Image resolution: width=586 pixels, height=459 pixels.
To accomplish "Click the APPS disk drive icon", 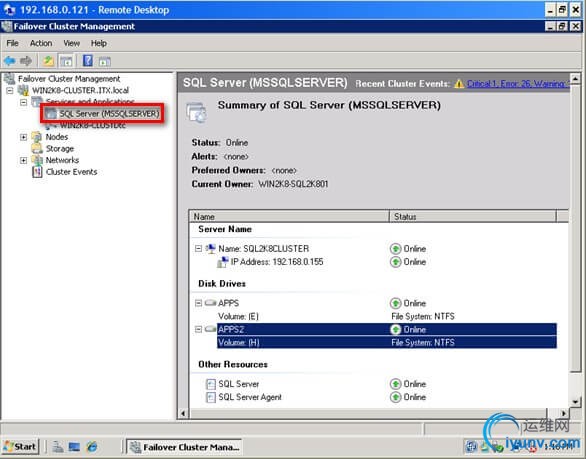I will 211,303.
